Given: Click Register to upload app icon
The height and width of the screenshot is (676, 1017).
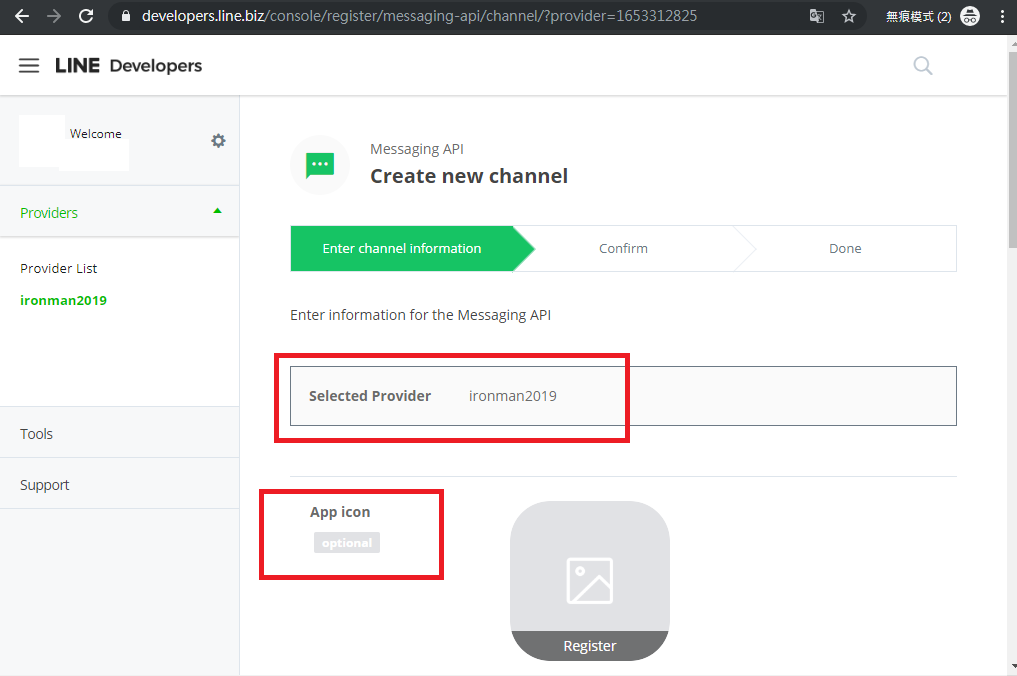Looking at the screenshot, I should [590, 646].
